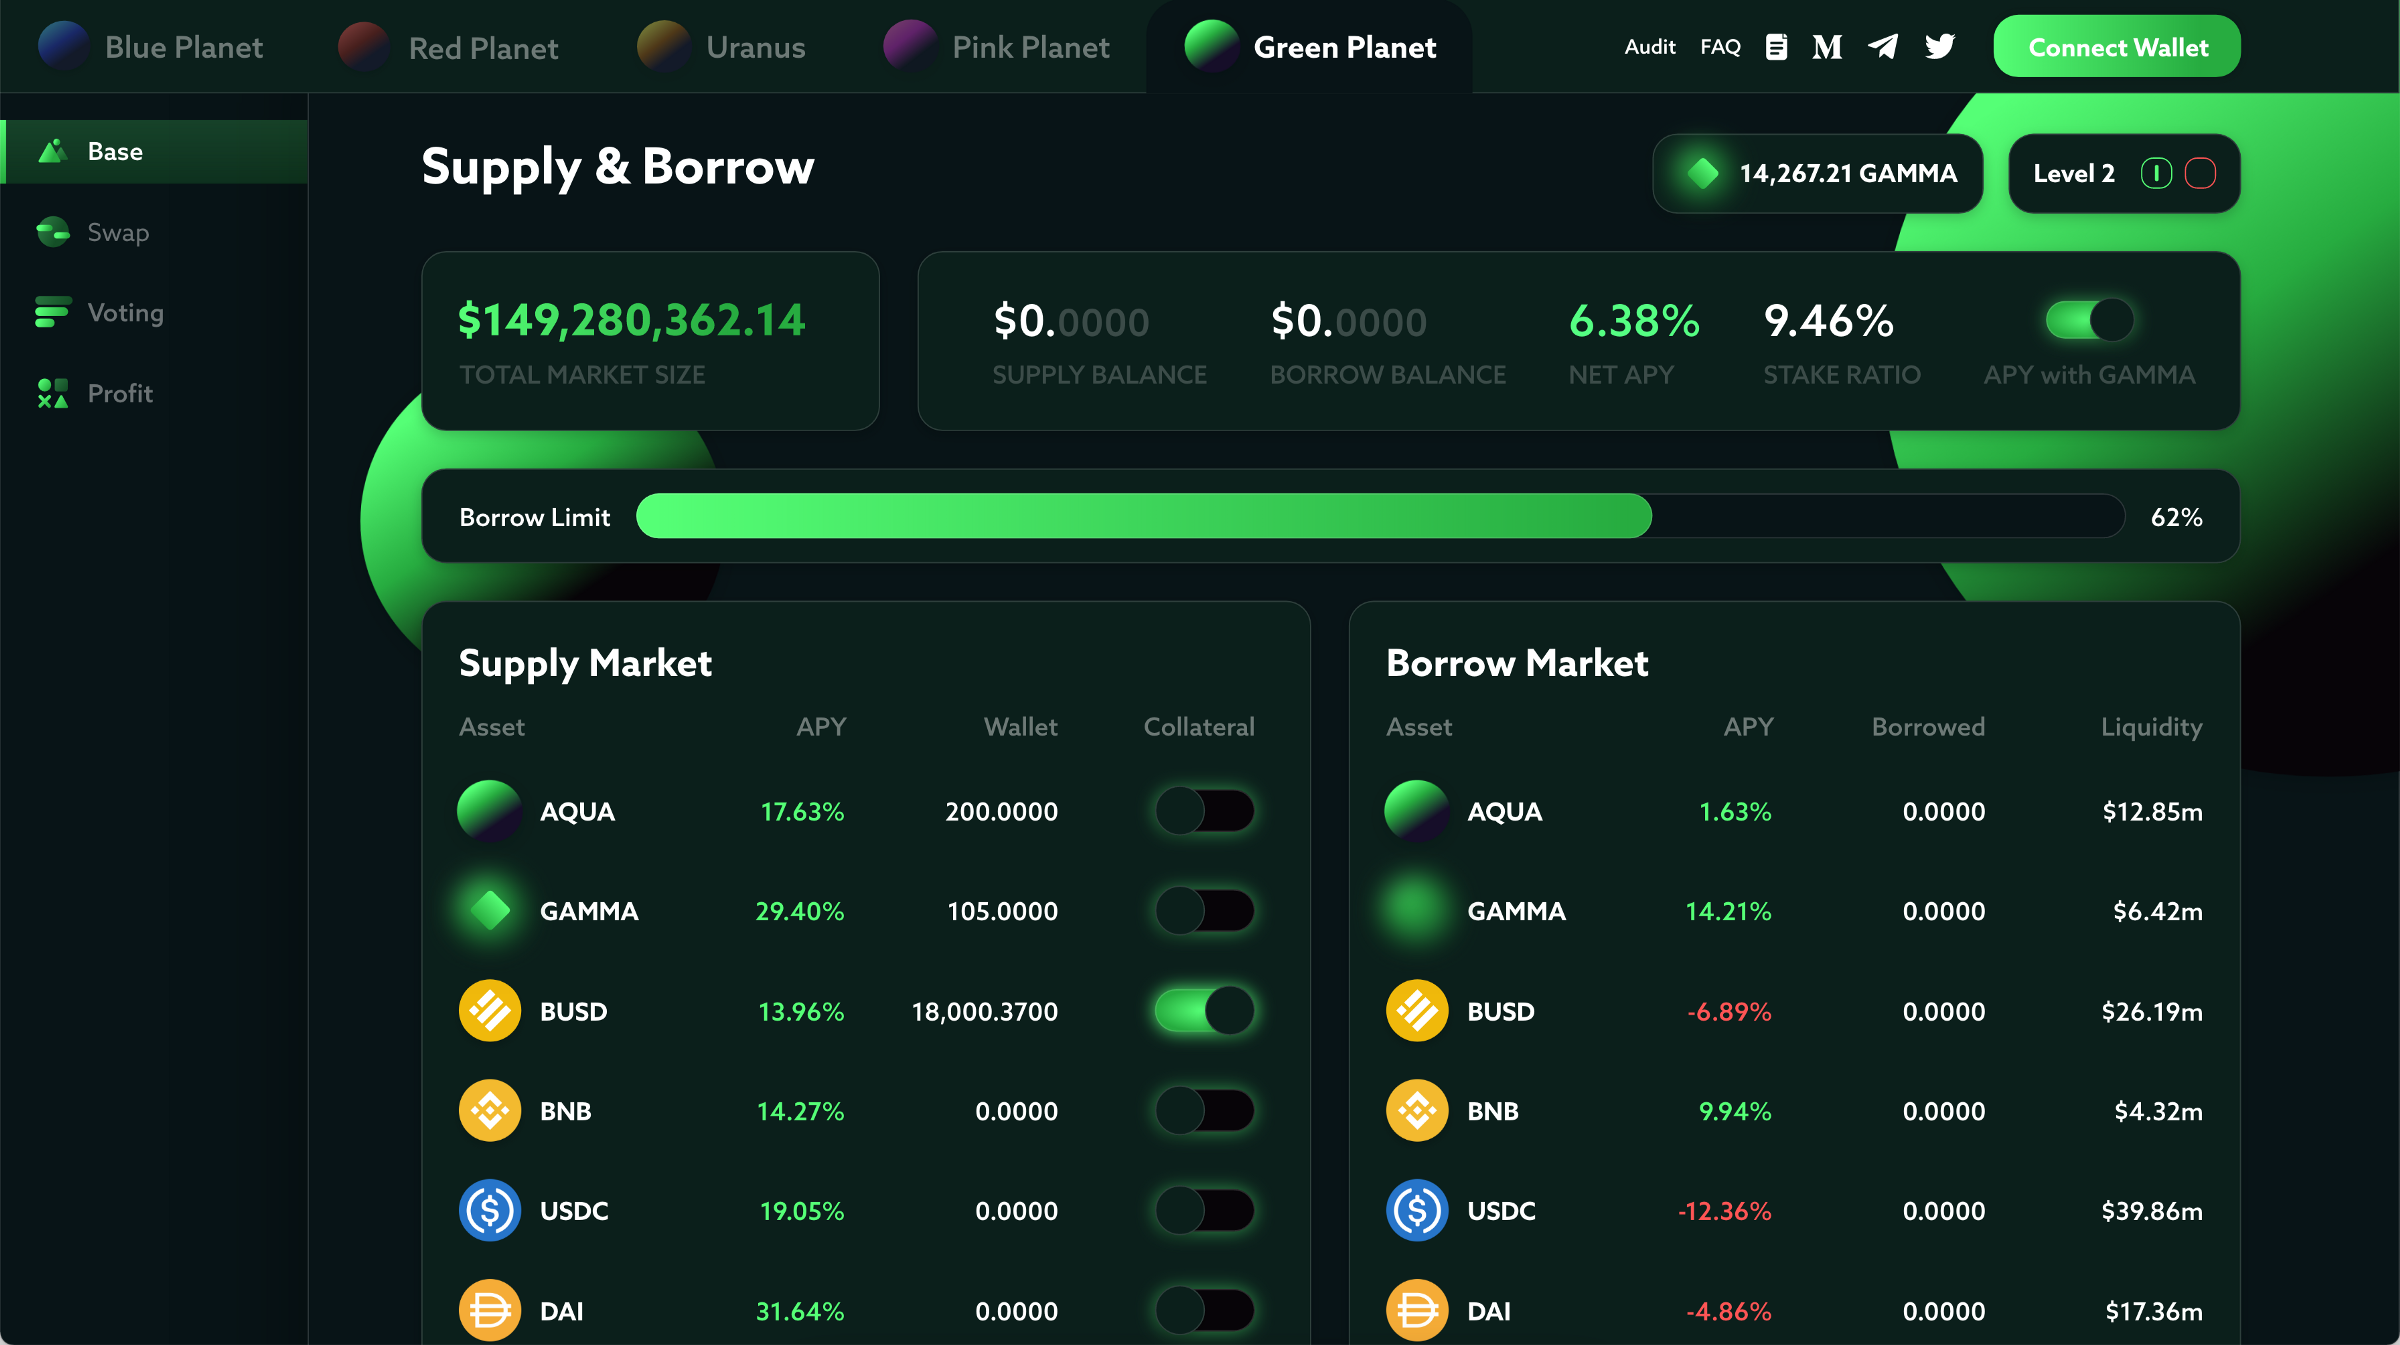The width and height of the screenshot is (2400, 1345).
Task: Turn off BUSD collateral switch
Action: pyautogui.click(x=1204, y=1011)
